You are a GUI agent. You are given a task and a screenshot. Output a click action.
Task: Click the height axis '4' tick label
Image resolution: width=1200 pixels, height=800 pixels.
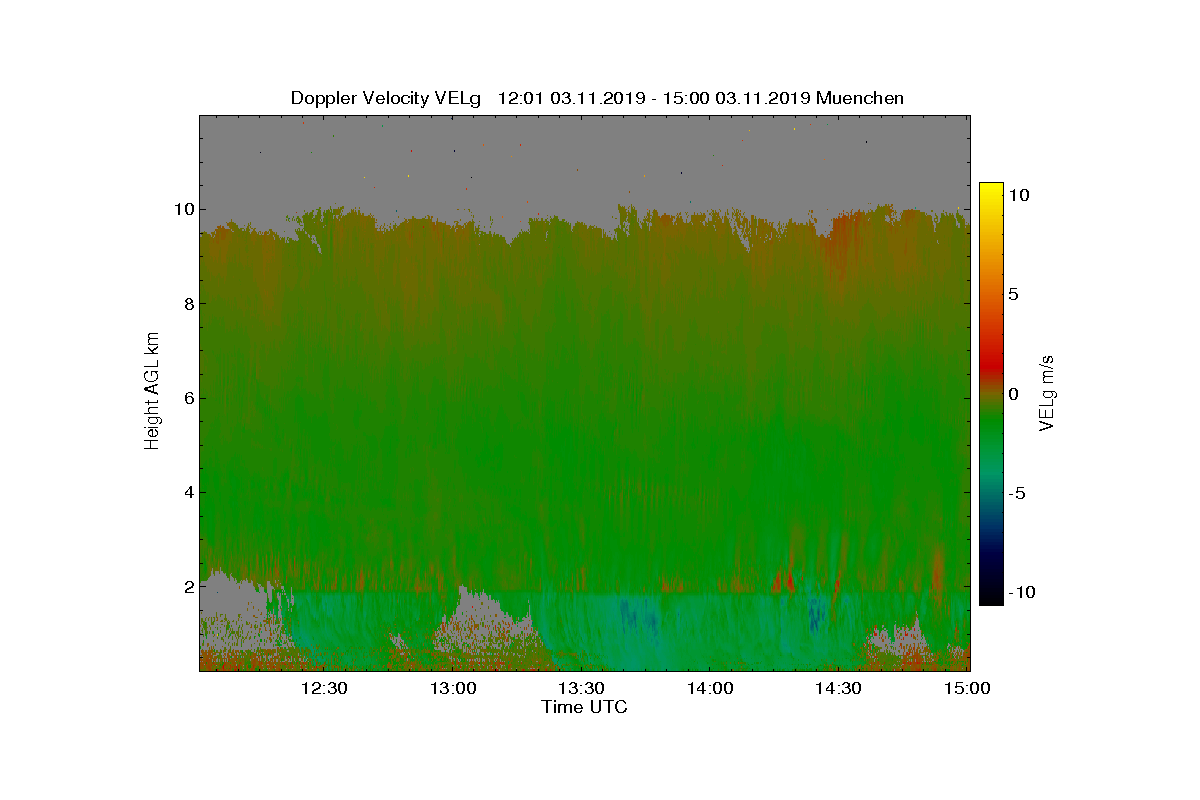(x=188, y=492)
